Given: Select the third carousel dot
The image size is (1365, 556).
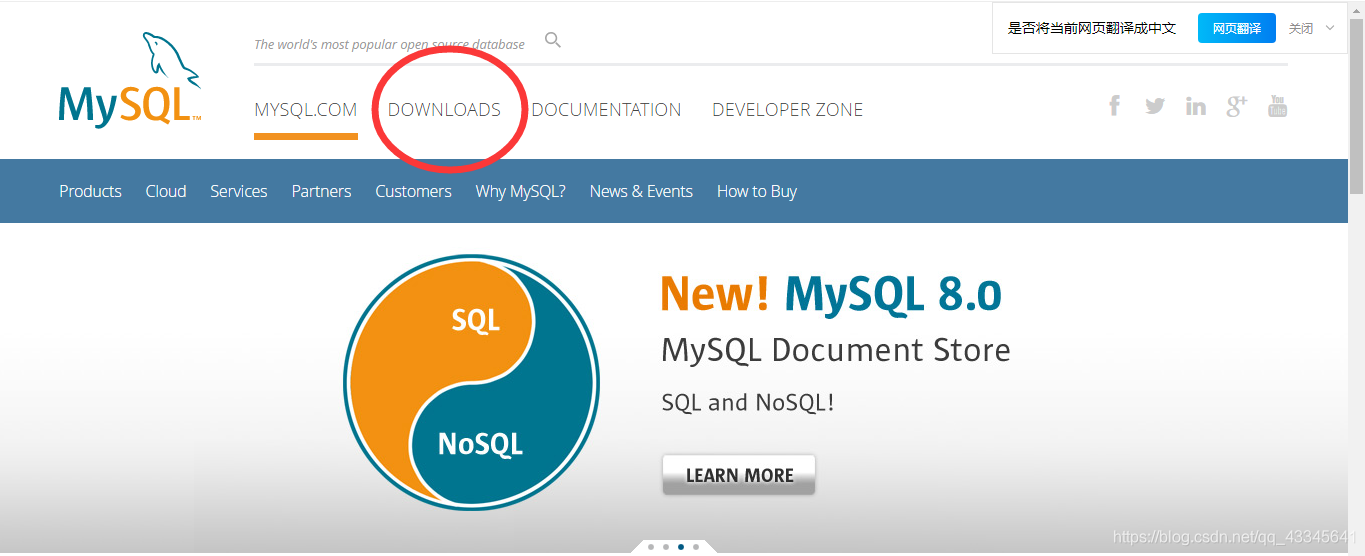Looking at the screenshot, I should point(681,547).
